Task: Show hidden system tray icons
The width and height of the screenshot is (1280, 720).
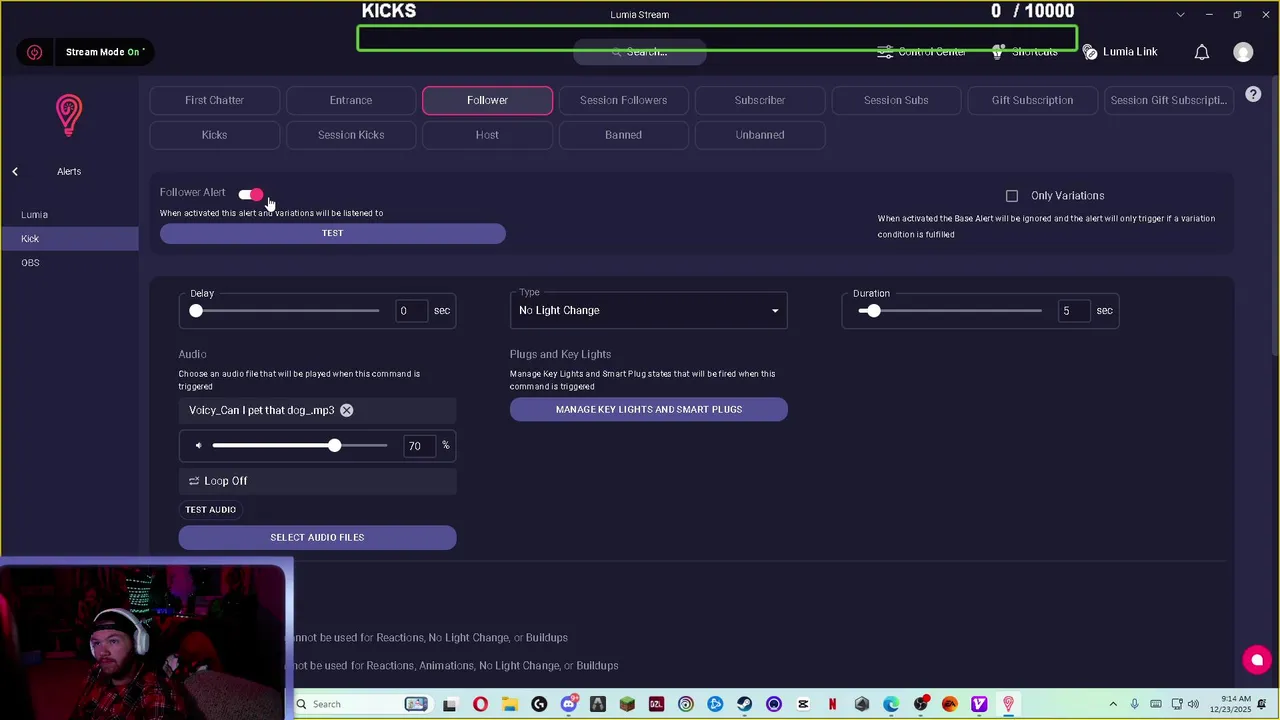Action: click(1115, 704)
